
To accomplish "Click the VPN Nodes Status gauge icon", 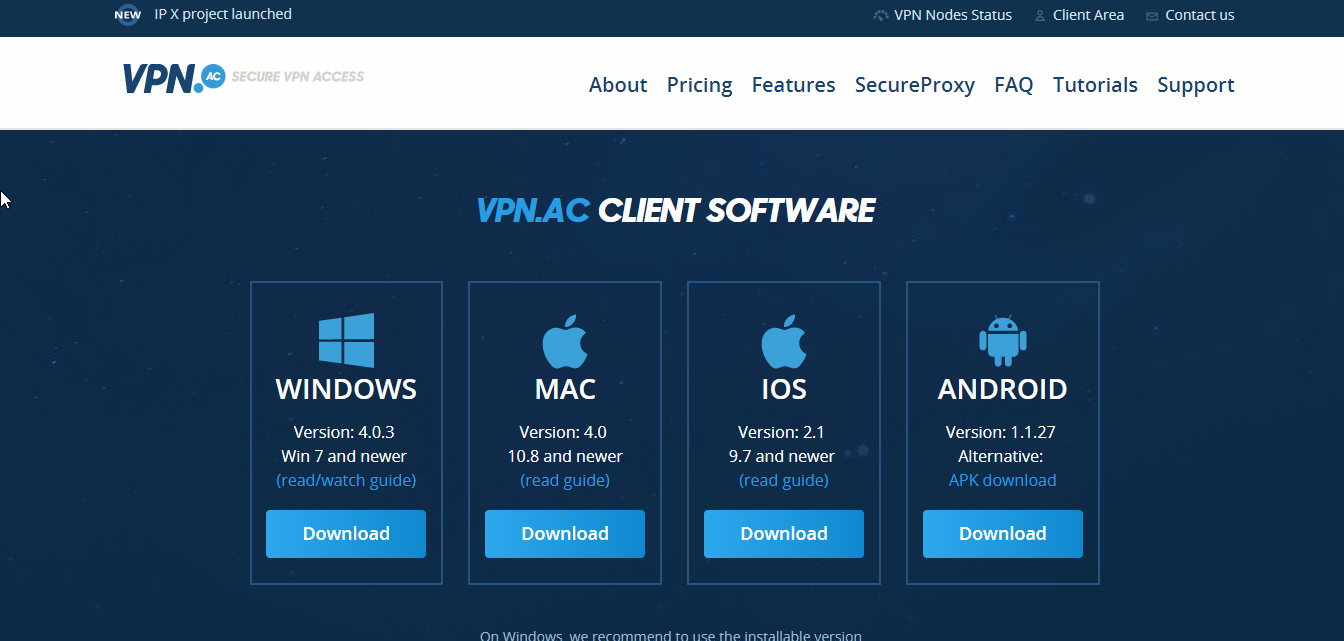I will [x=881, y=16].
